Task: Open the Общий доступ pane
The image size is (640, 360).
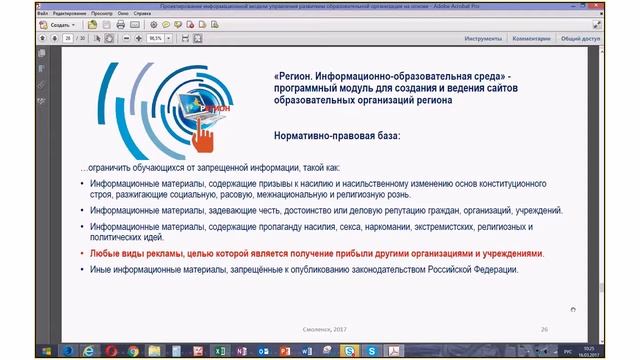Action: (580, 38)
